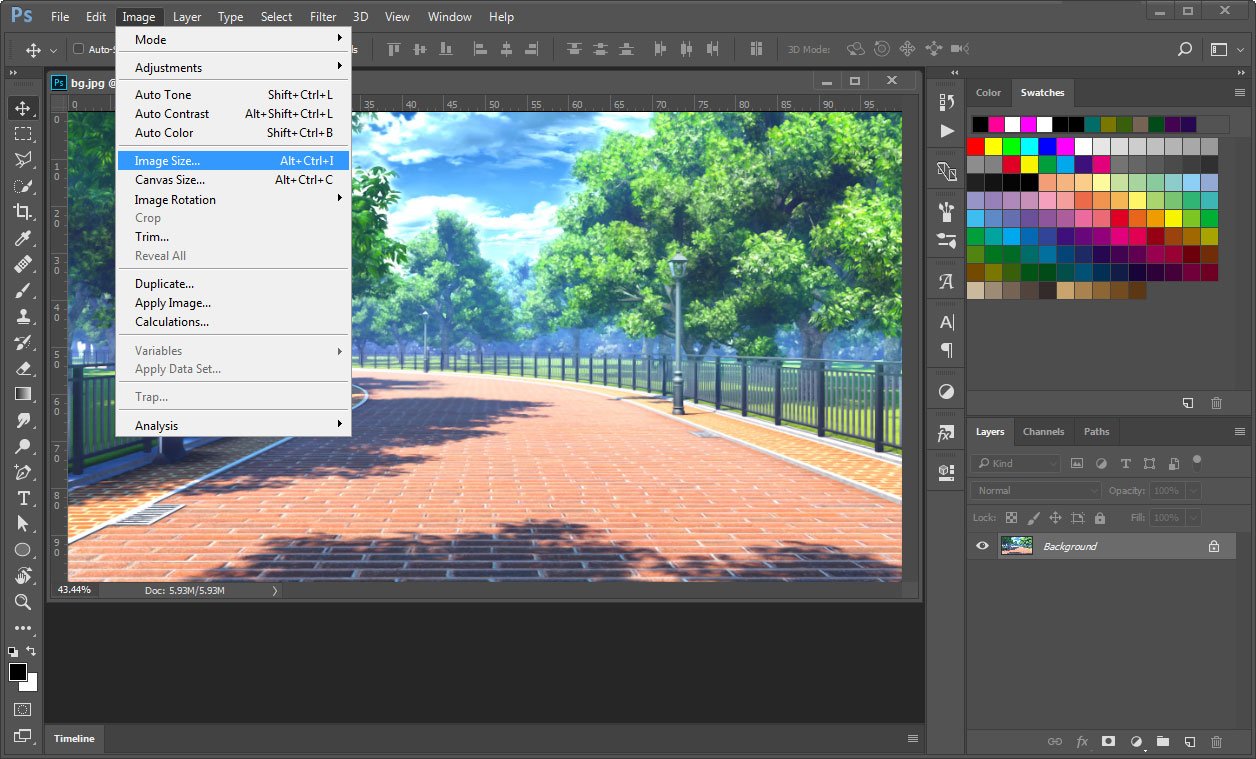Viewport: 1256px width, 759px height.
Task: Open the search magnifier in options bar
Action: point(1185,49)
